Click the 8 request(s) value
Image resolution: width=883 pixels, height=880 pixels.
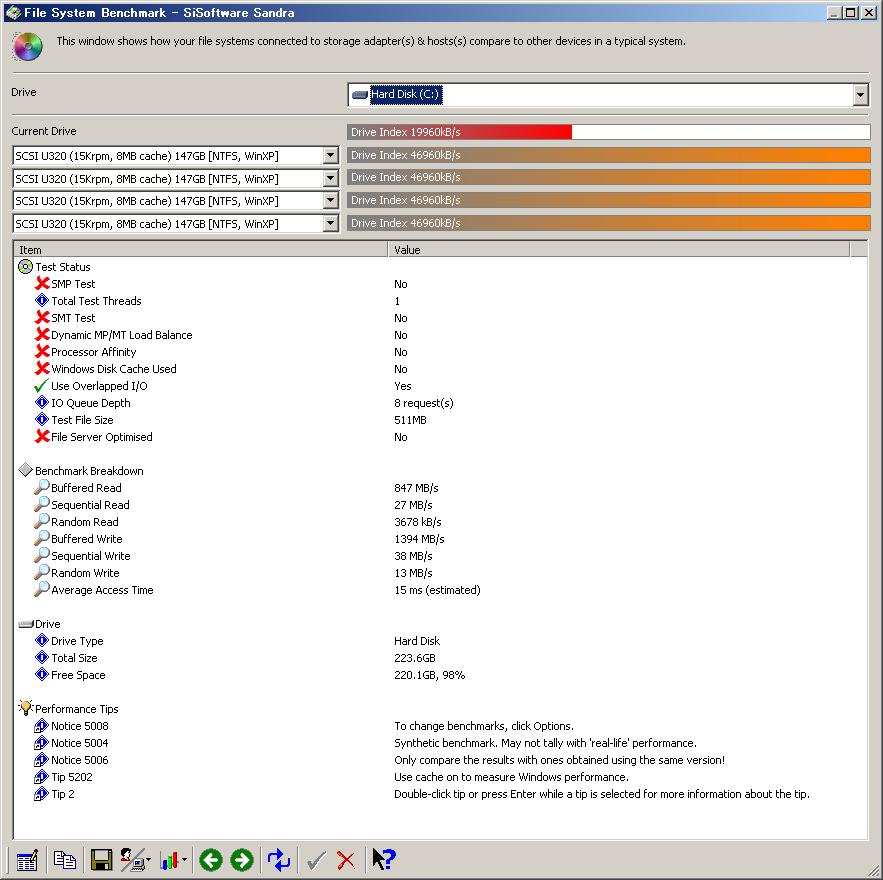(x=423, y=403)
